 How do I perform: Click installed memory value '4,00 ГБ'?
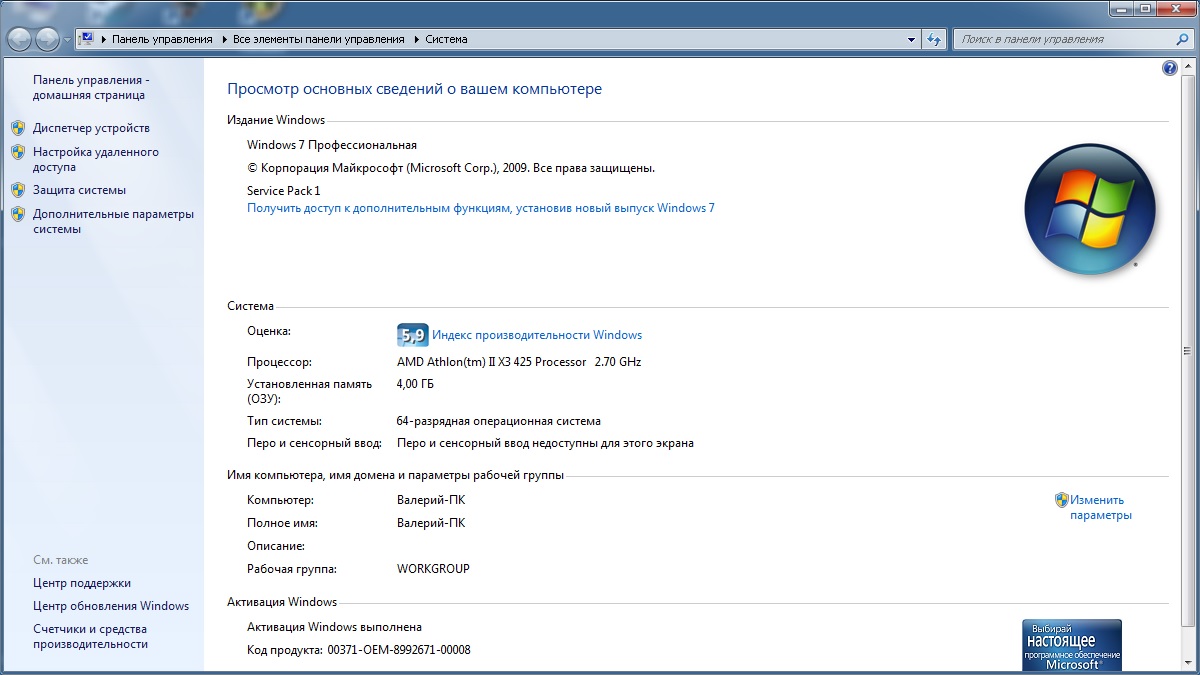click(415, 384)
